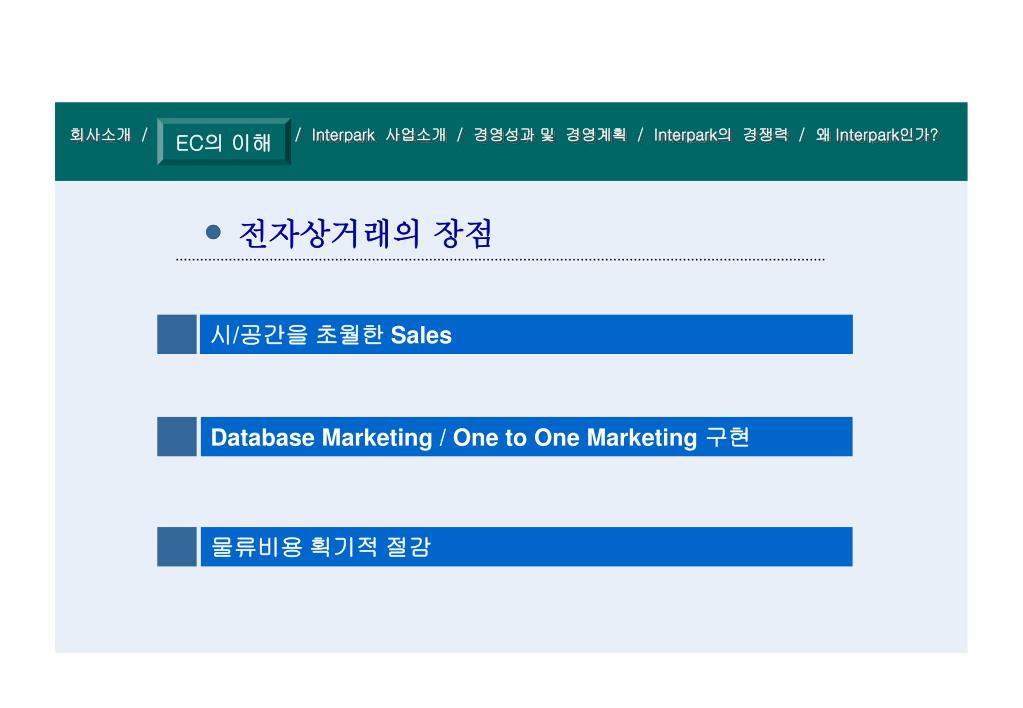
Task: Select the 시/공간을 초월한 Sales bar
Action: tap(526, 334)
